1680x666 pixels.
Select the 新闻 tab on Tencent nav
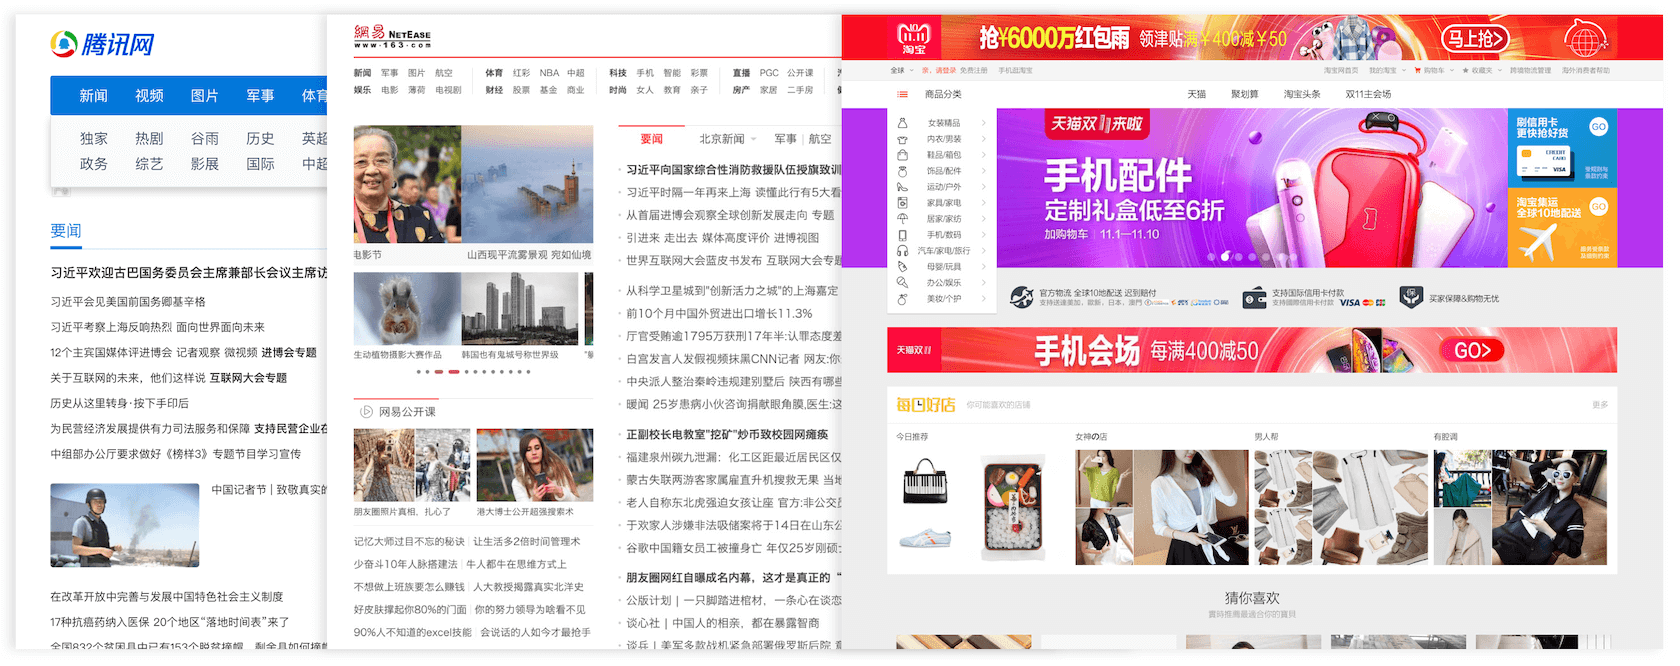(93, 96)
